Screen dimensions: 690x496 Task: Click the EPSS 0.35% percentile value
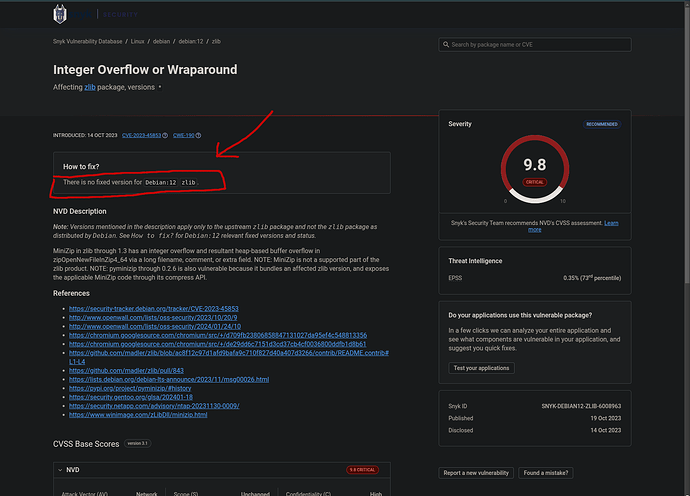pyautogui.click(x=592, y=278)
